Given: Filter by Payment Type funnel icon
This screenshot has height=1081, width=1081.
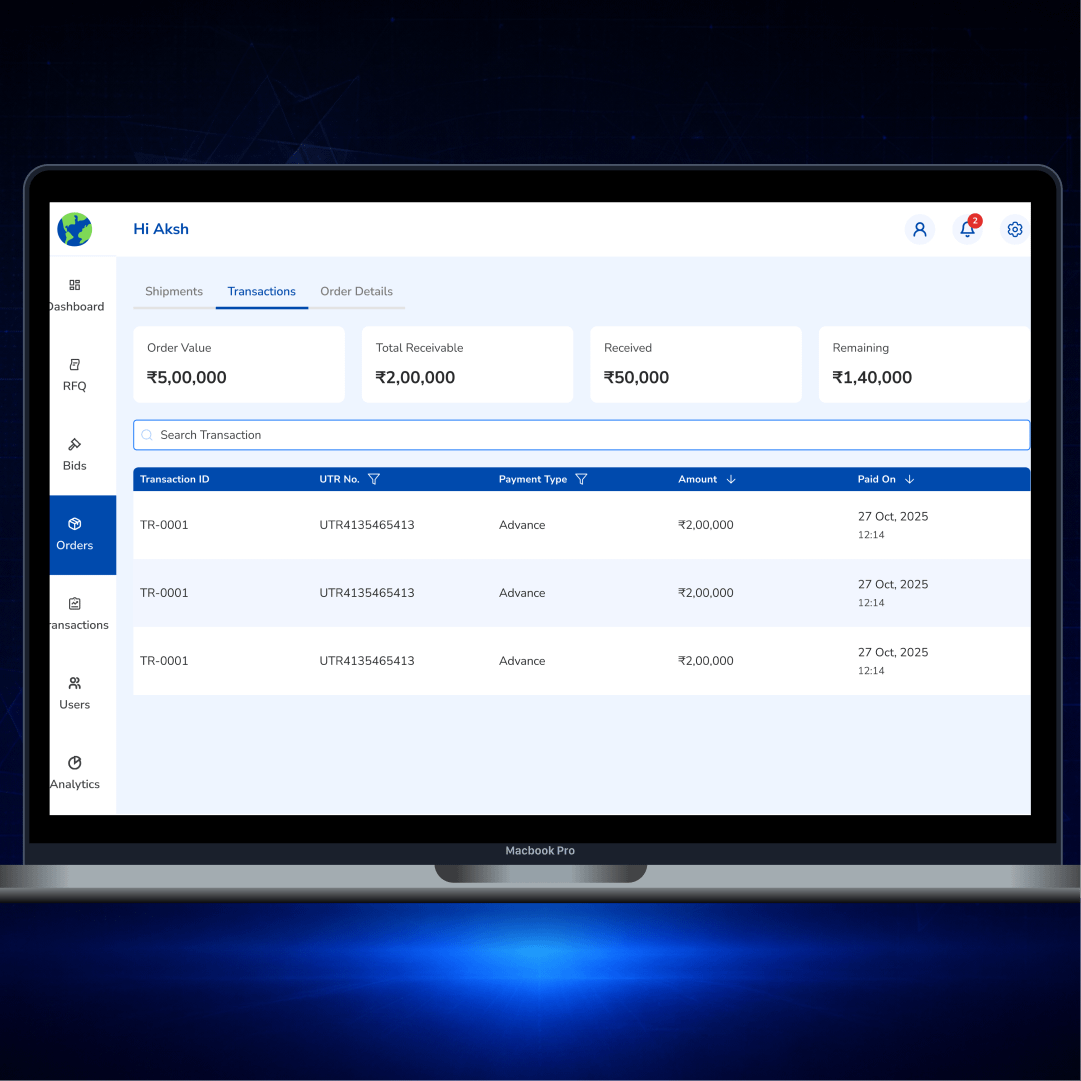Looking at the screenshot, I should tap(581, 479).
